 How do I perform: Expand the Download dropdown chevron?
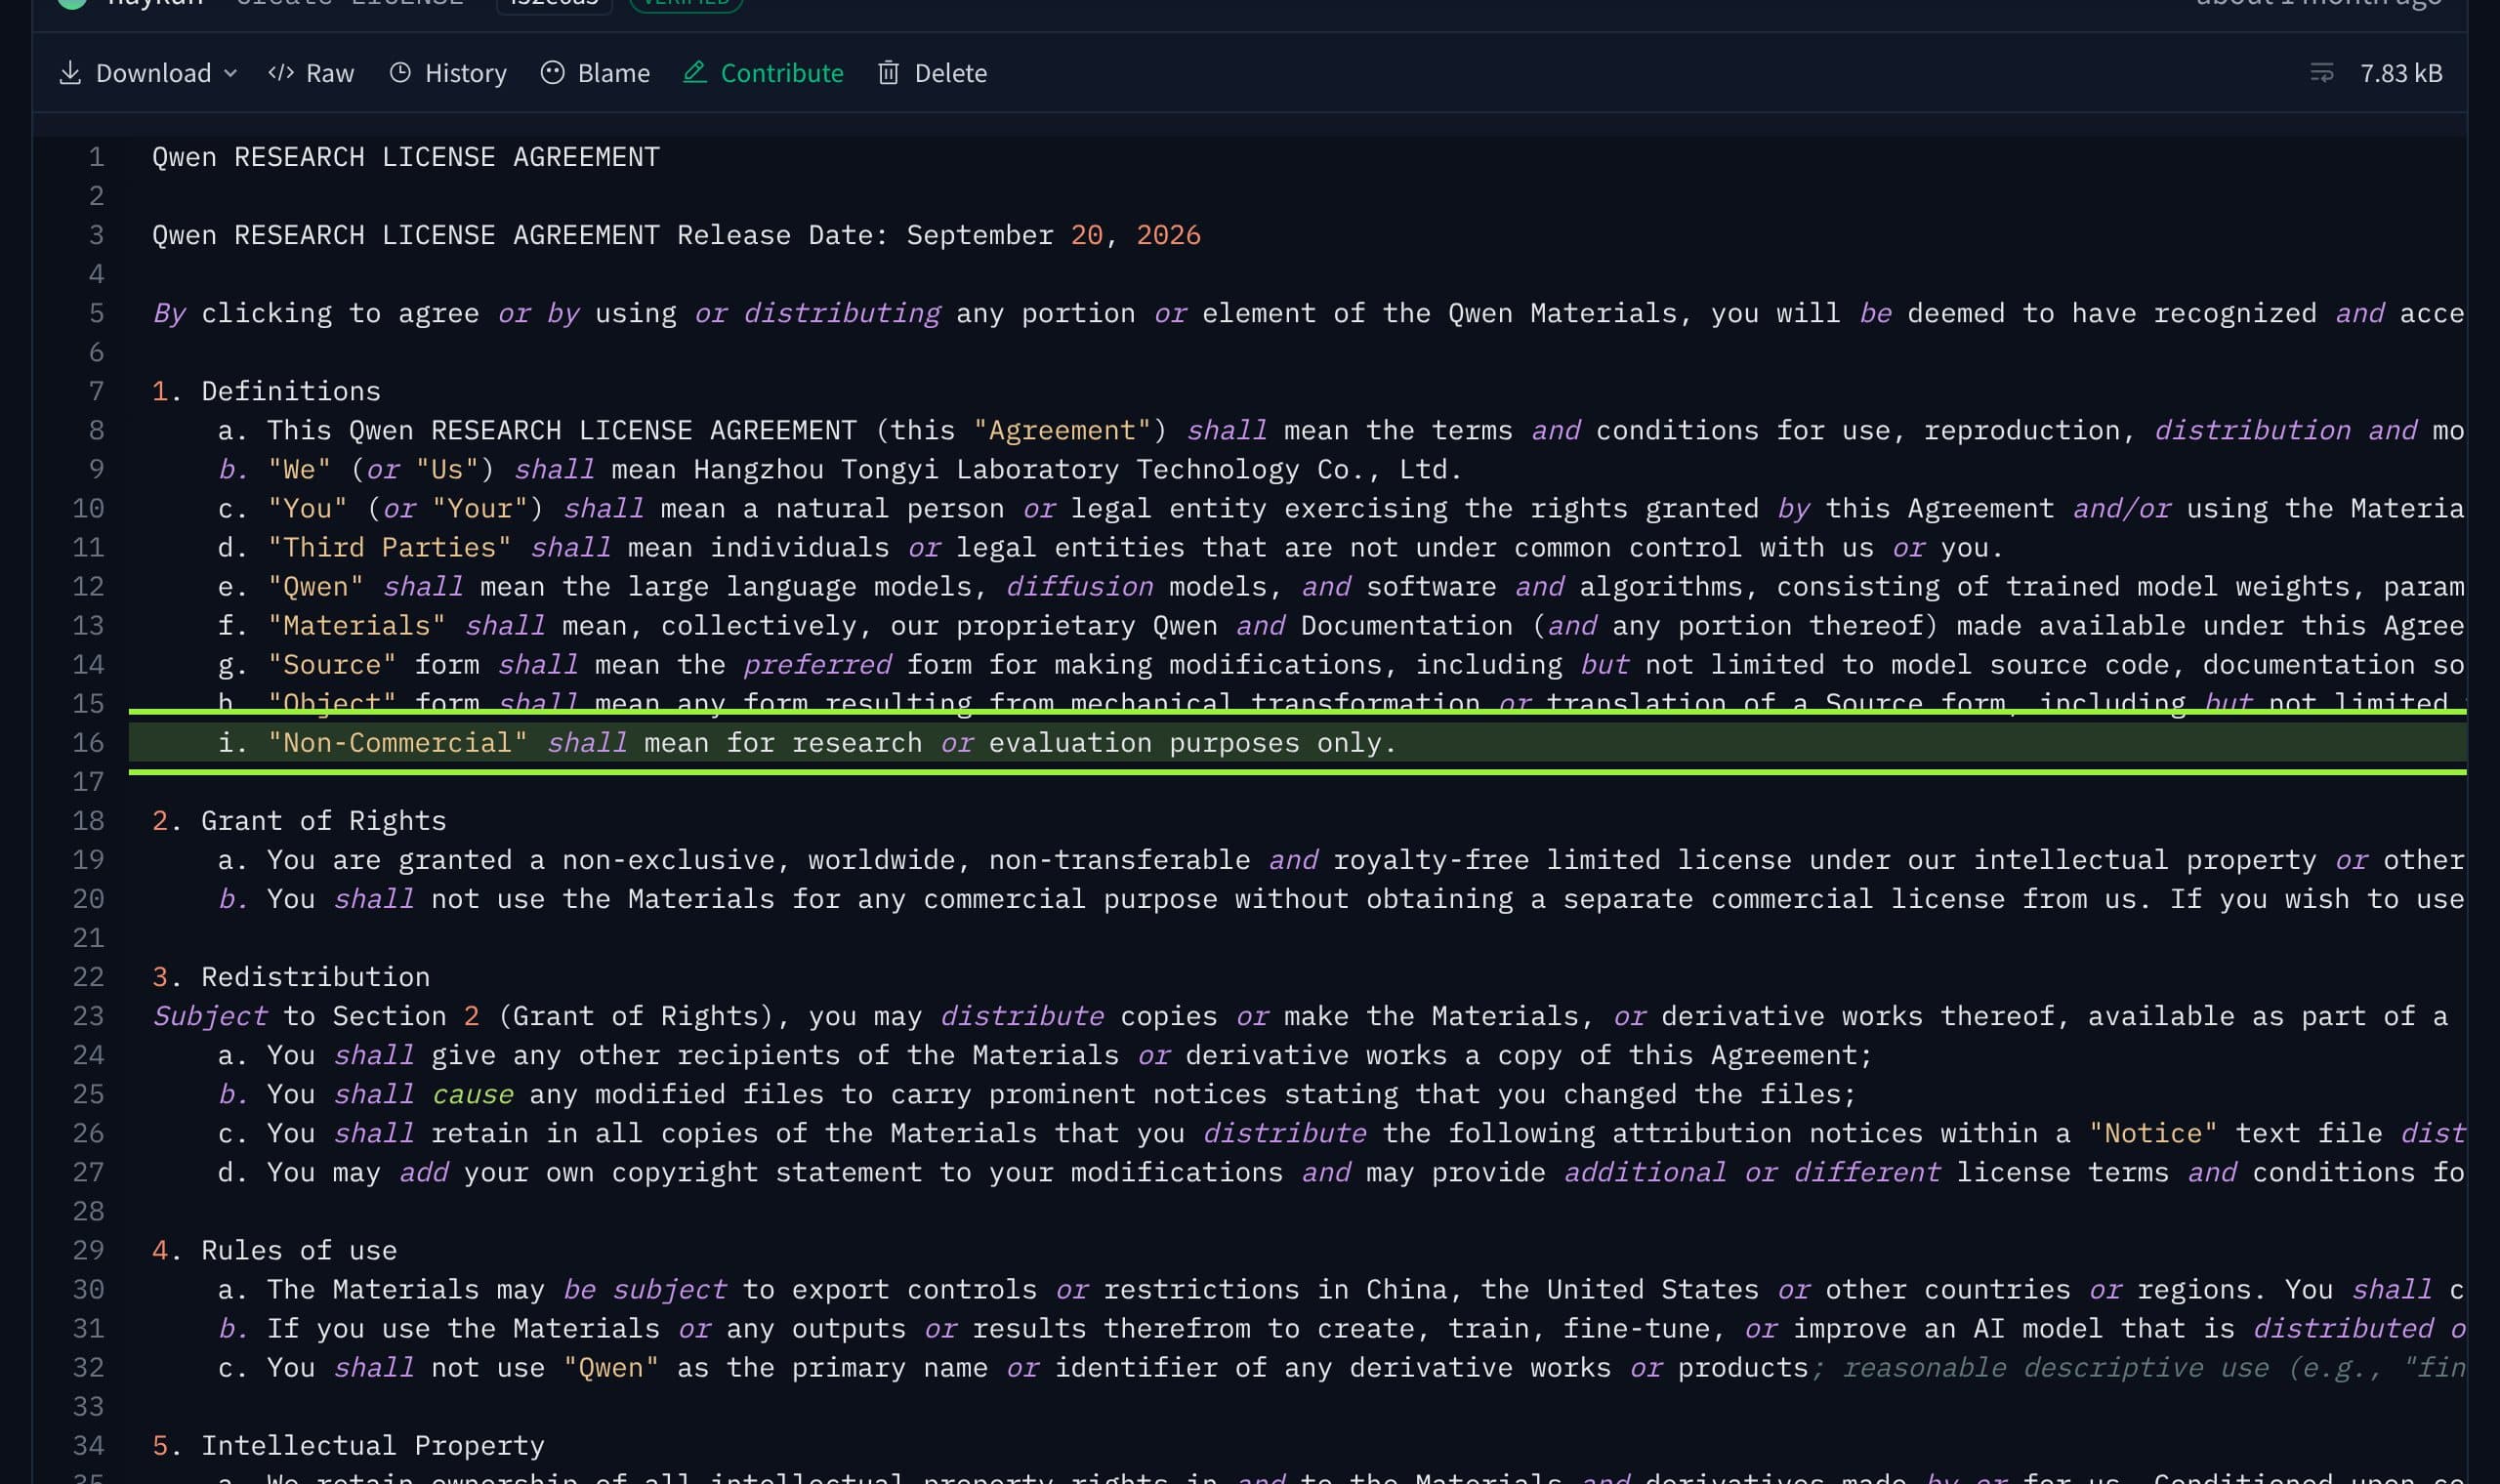[x=231, y=73]
